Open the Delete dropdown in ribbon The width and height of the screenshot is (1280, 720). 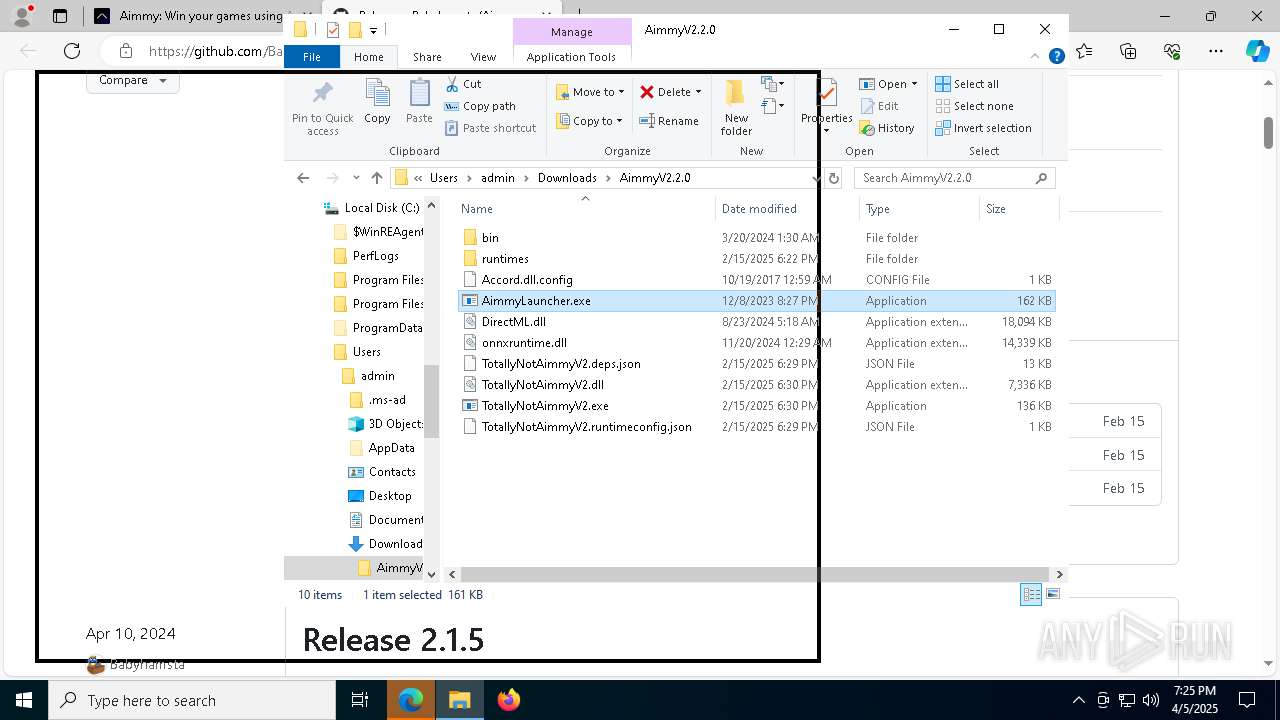[x=670, y=92]
